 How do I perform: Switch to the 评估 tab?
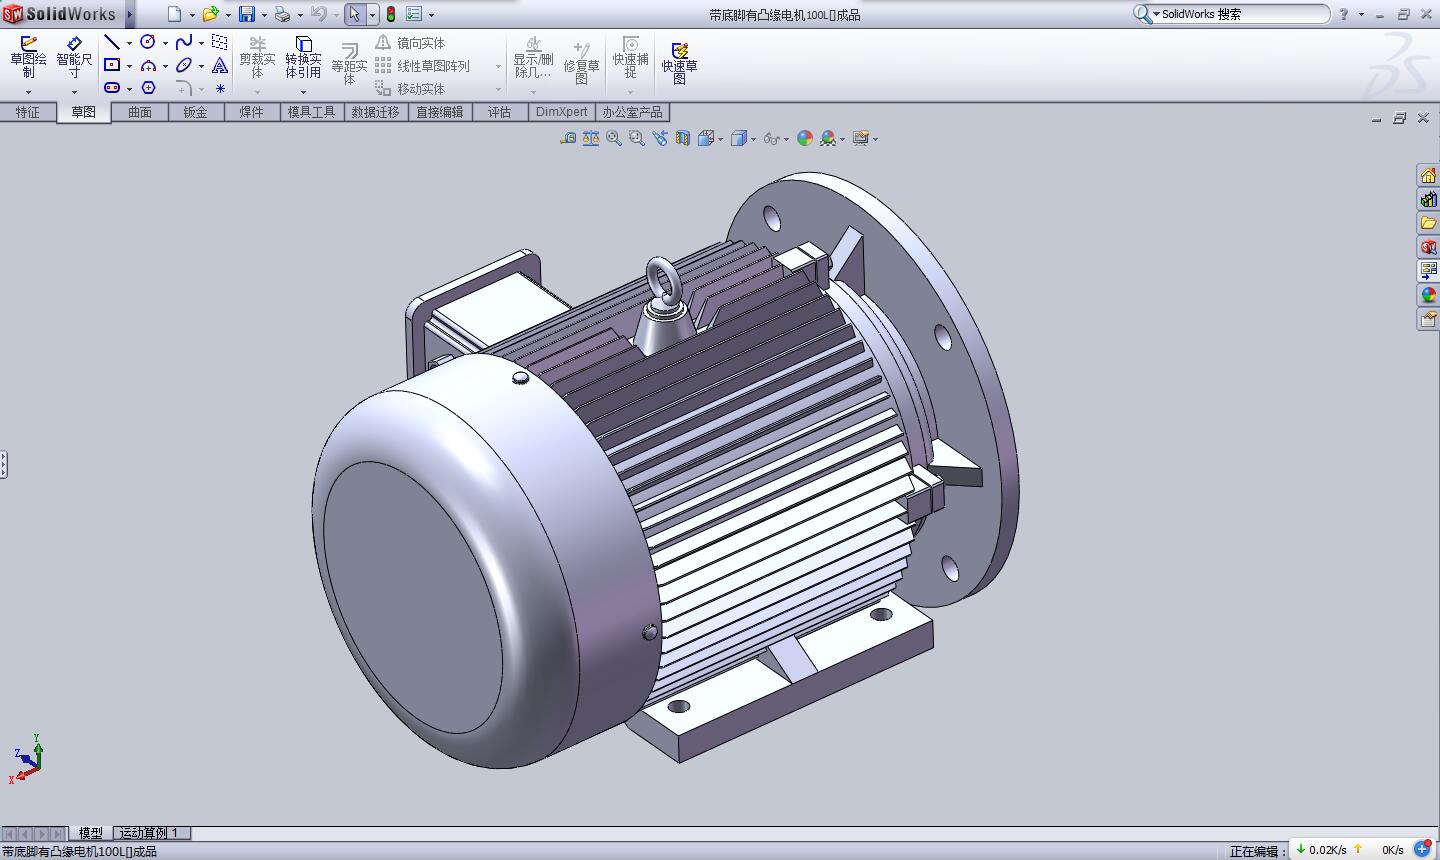pos(499,112)
